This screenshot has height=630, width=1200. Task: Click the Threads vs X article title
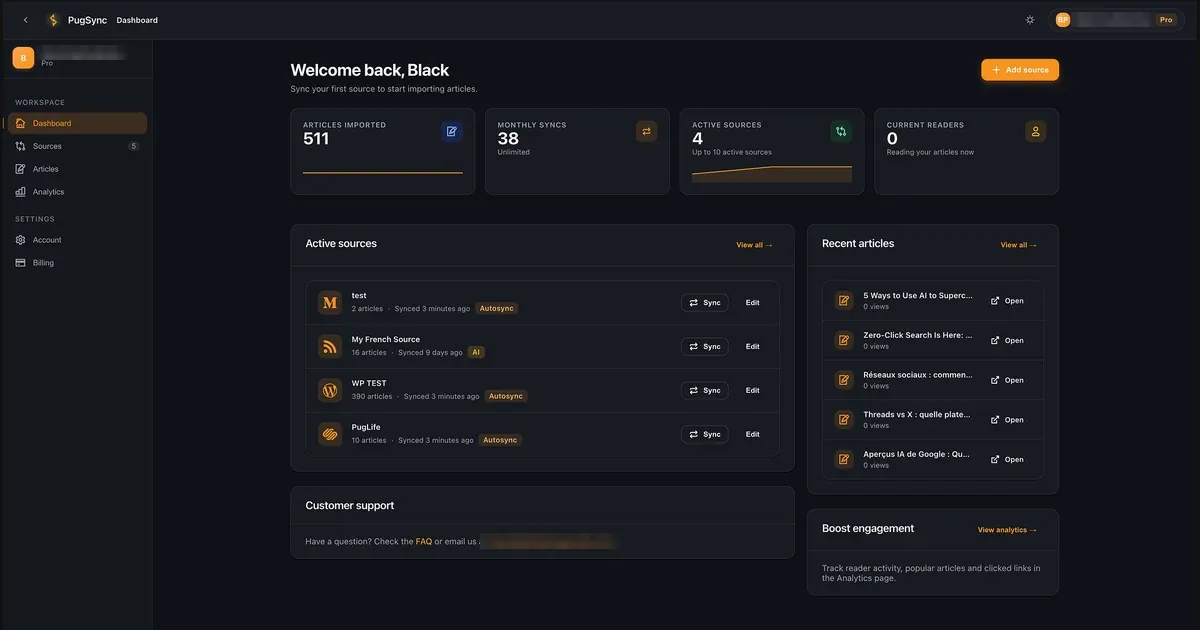(x=918, y=415)
